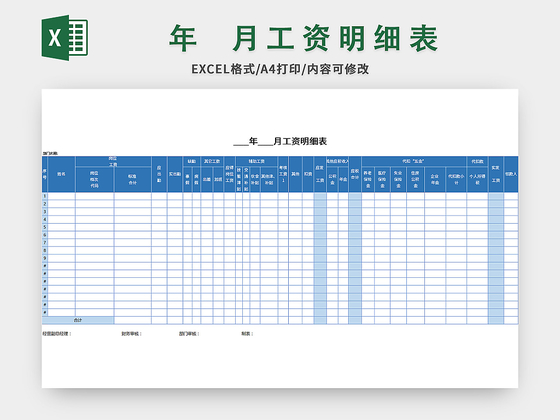Click the subtitle EXCEL格式/A4打印/内容可修改
This screenshot has width=560, height=420.
click(280, 69)
